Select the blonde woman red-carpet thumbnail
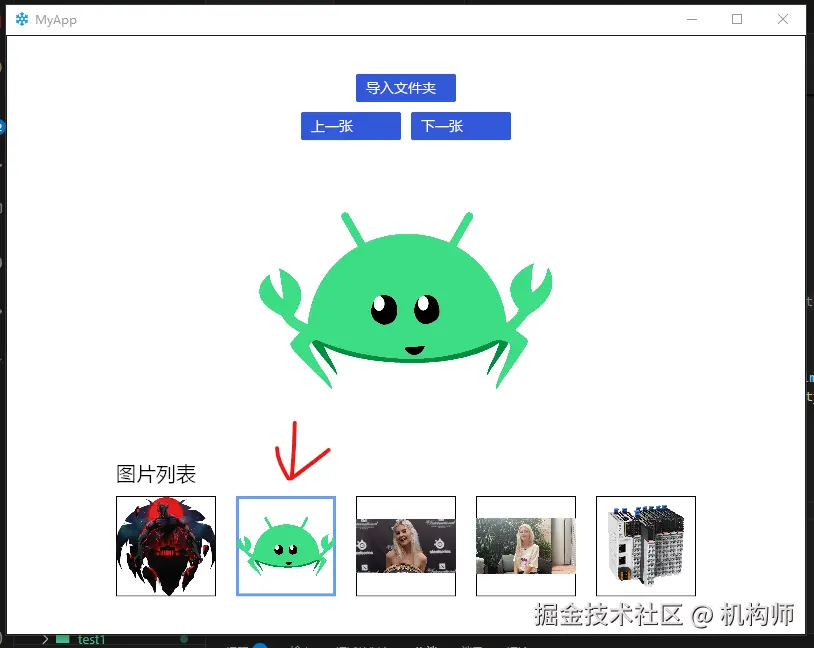 (x=405, y=545)
